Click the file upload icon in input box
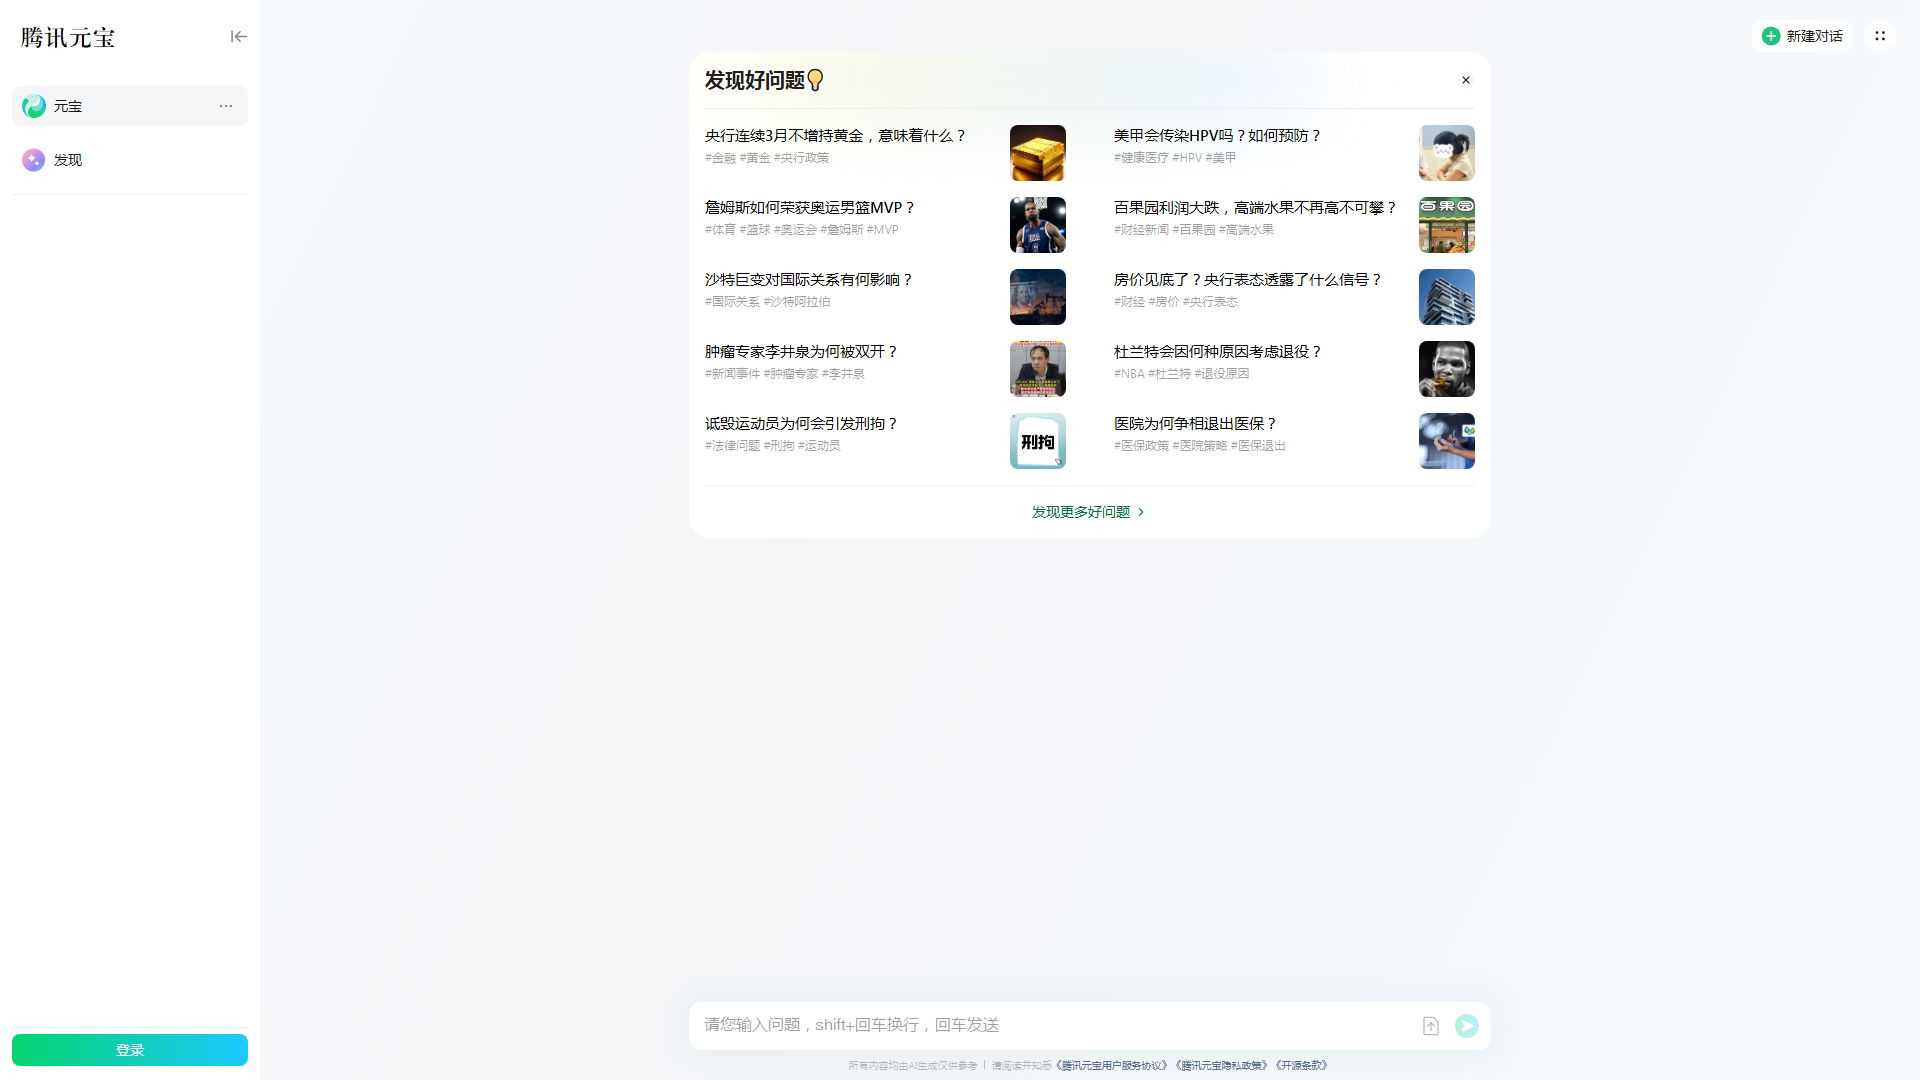Viewport: 1920px width, 1080px height. [x=1431, y=1026]
